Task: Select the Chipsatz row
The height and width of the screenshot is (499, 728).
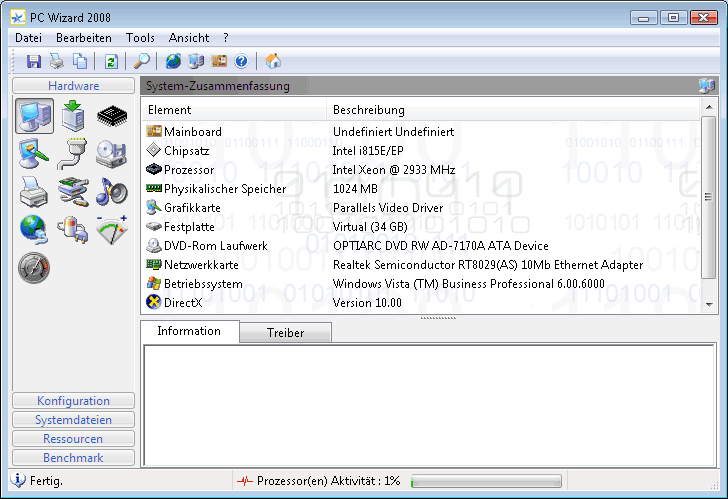Action: tap(421, 151)
